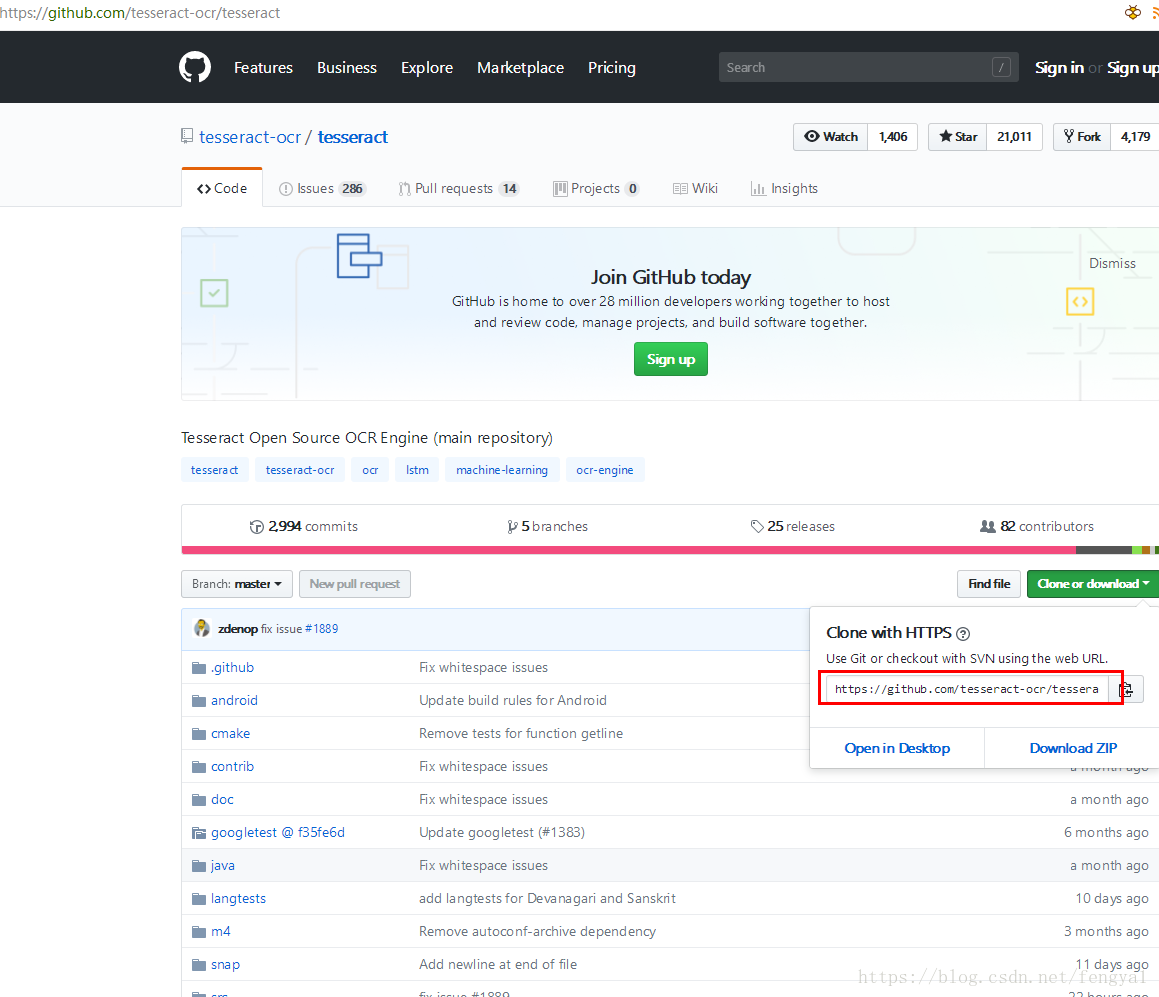The height and width of the screenshot is (997, 1159).
Task: Click the contrib folder icon
Action: point(199,767)
